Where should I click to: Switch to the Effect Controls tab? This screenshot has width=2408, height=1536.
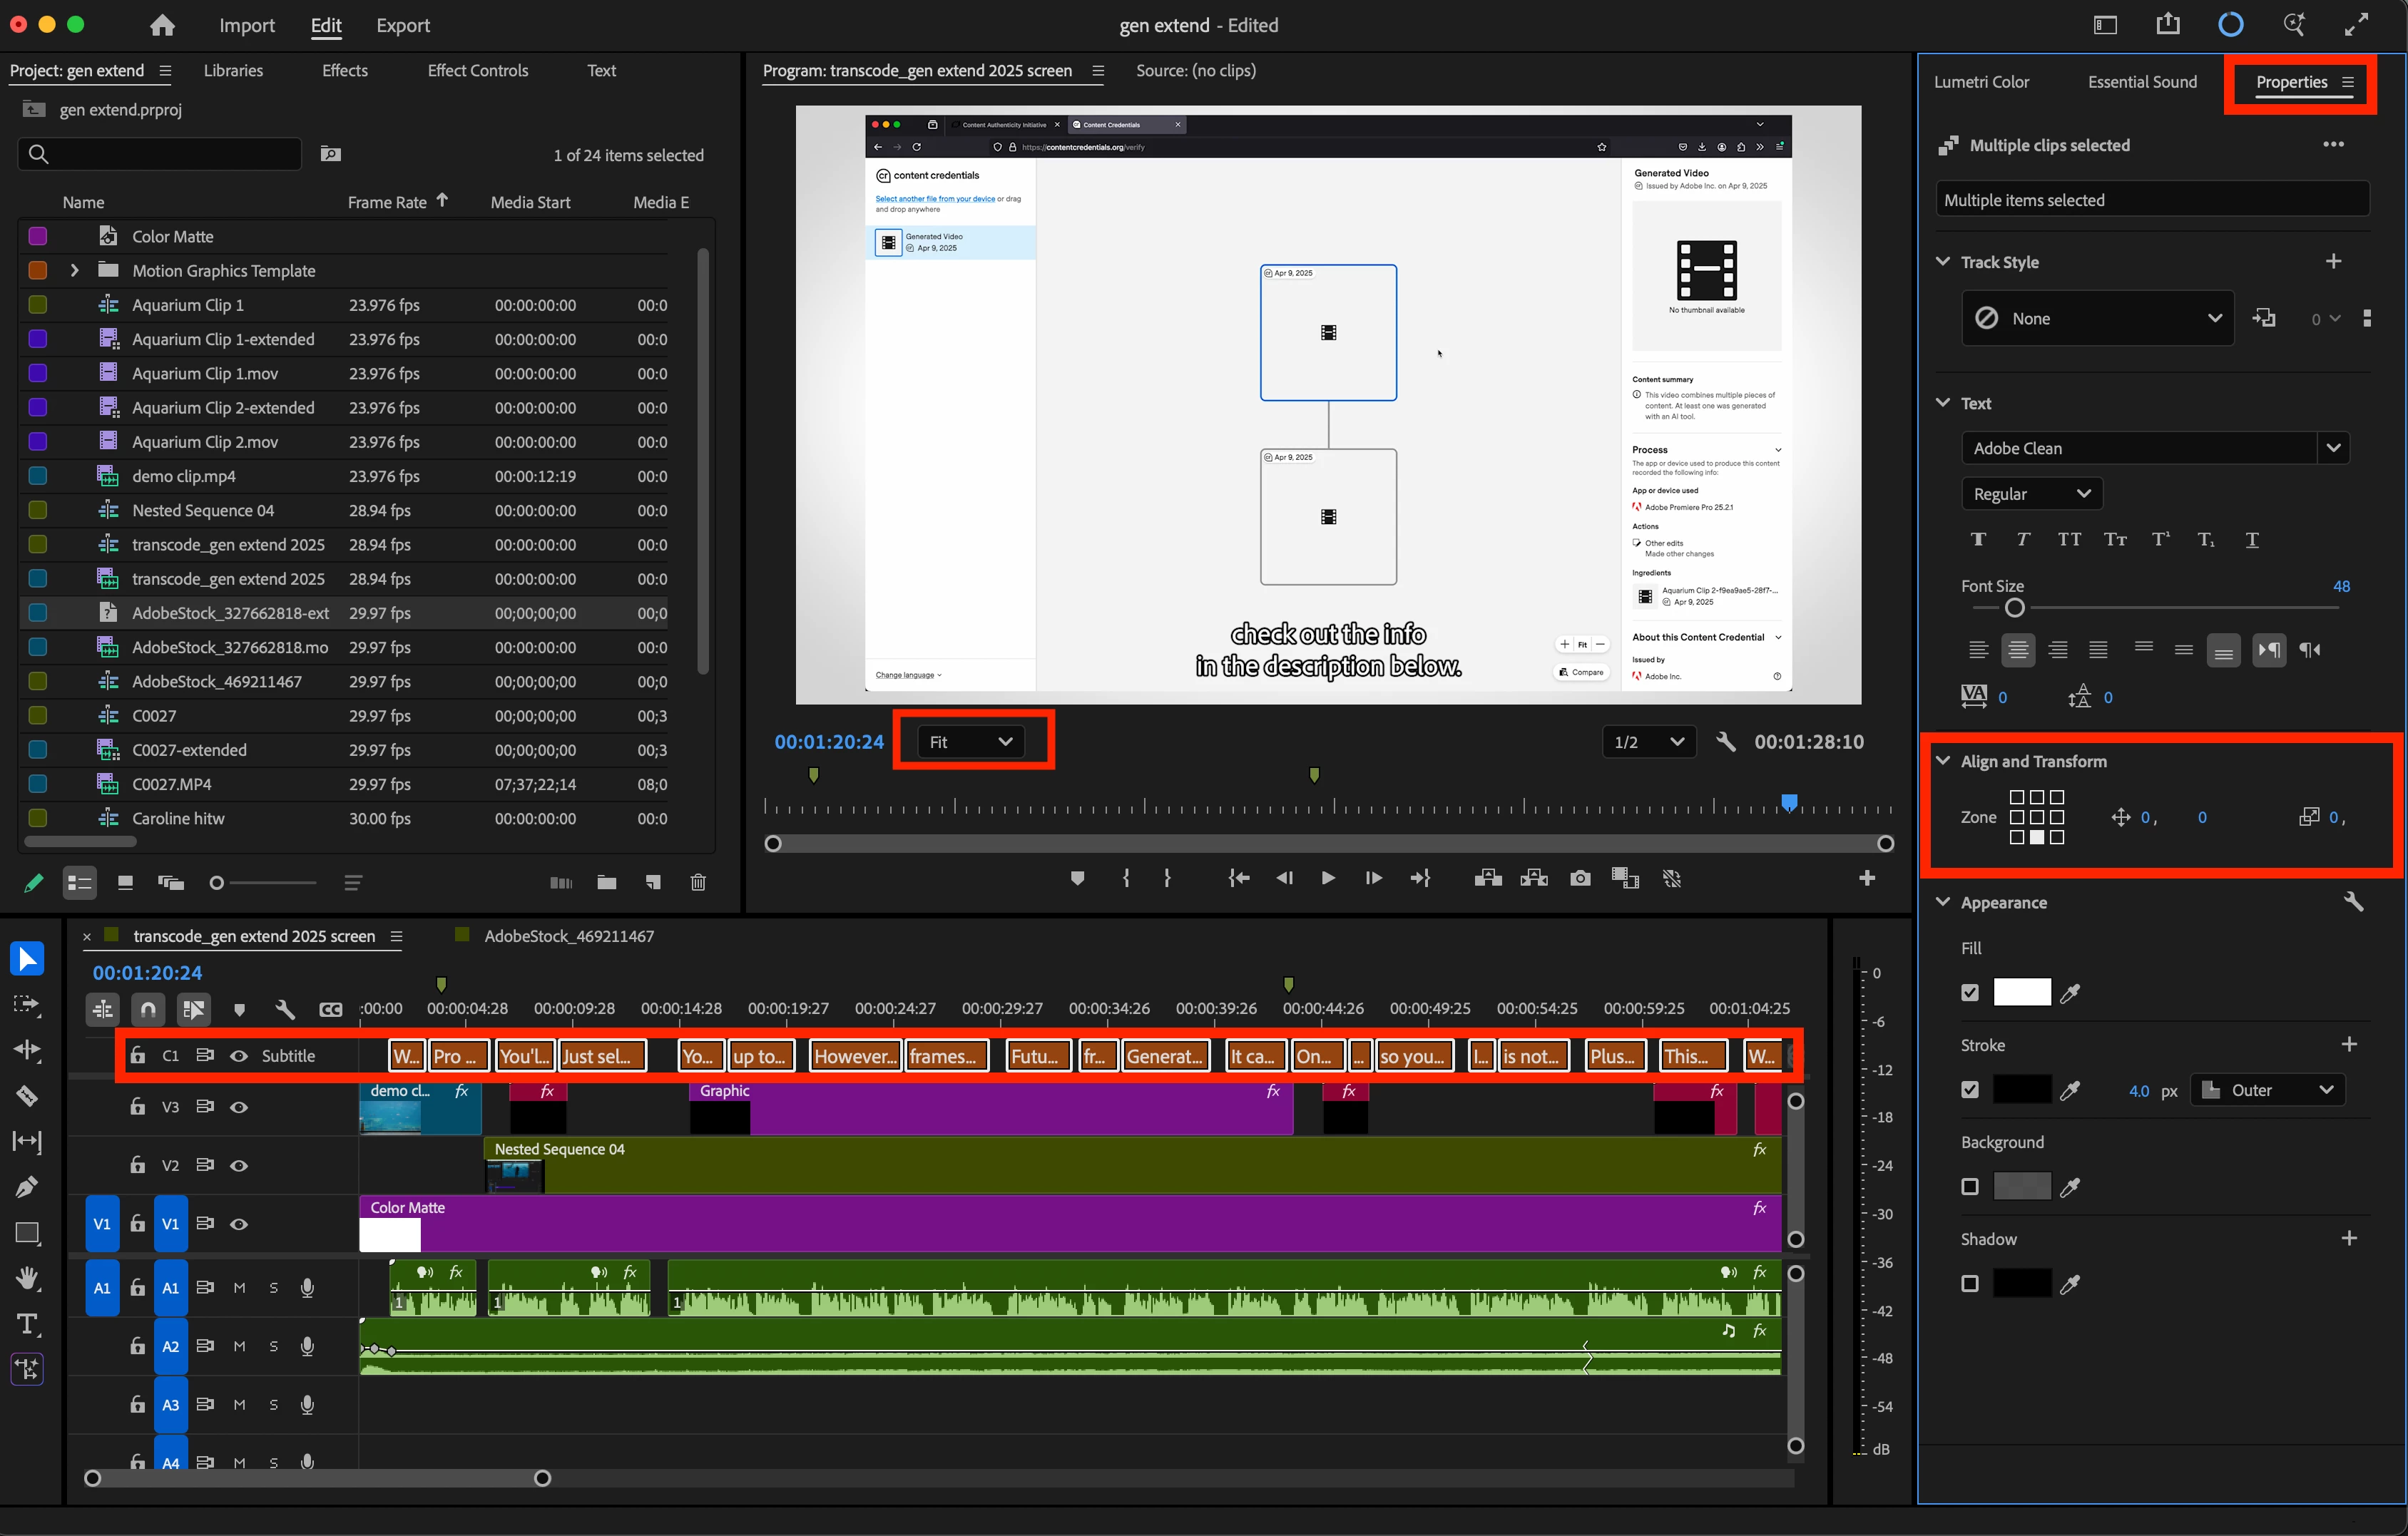coord(477,70)
